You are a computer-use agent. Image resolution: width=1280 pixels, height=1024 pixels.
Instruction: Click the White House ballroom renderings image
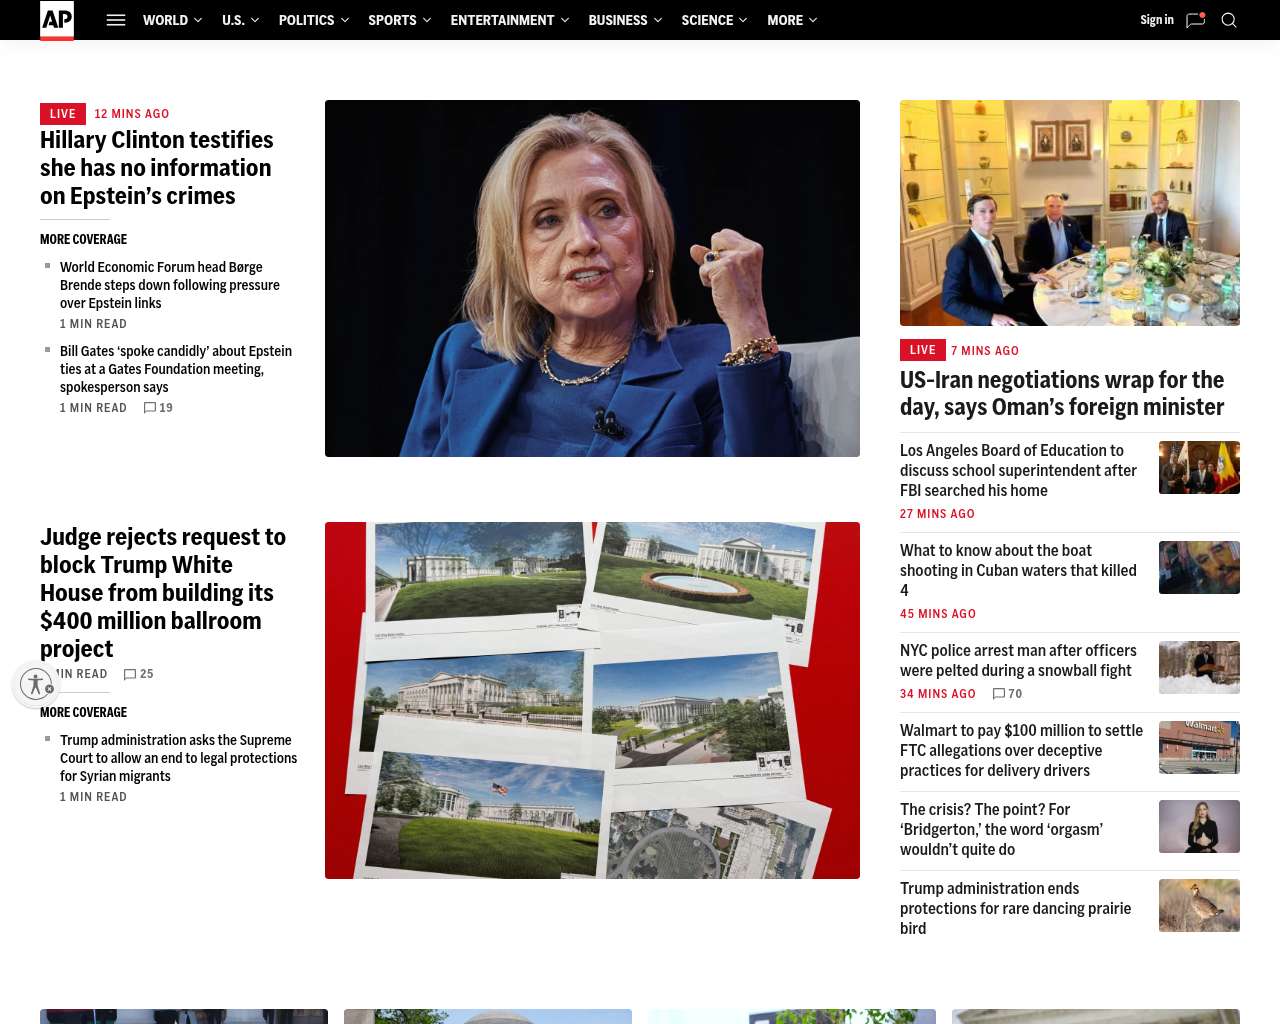point(592,700)
